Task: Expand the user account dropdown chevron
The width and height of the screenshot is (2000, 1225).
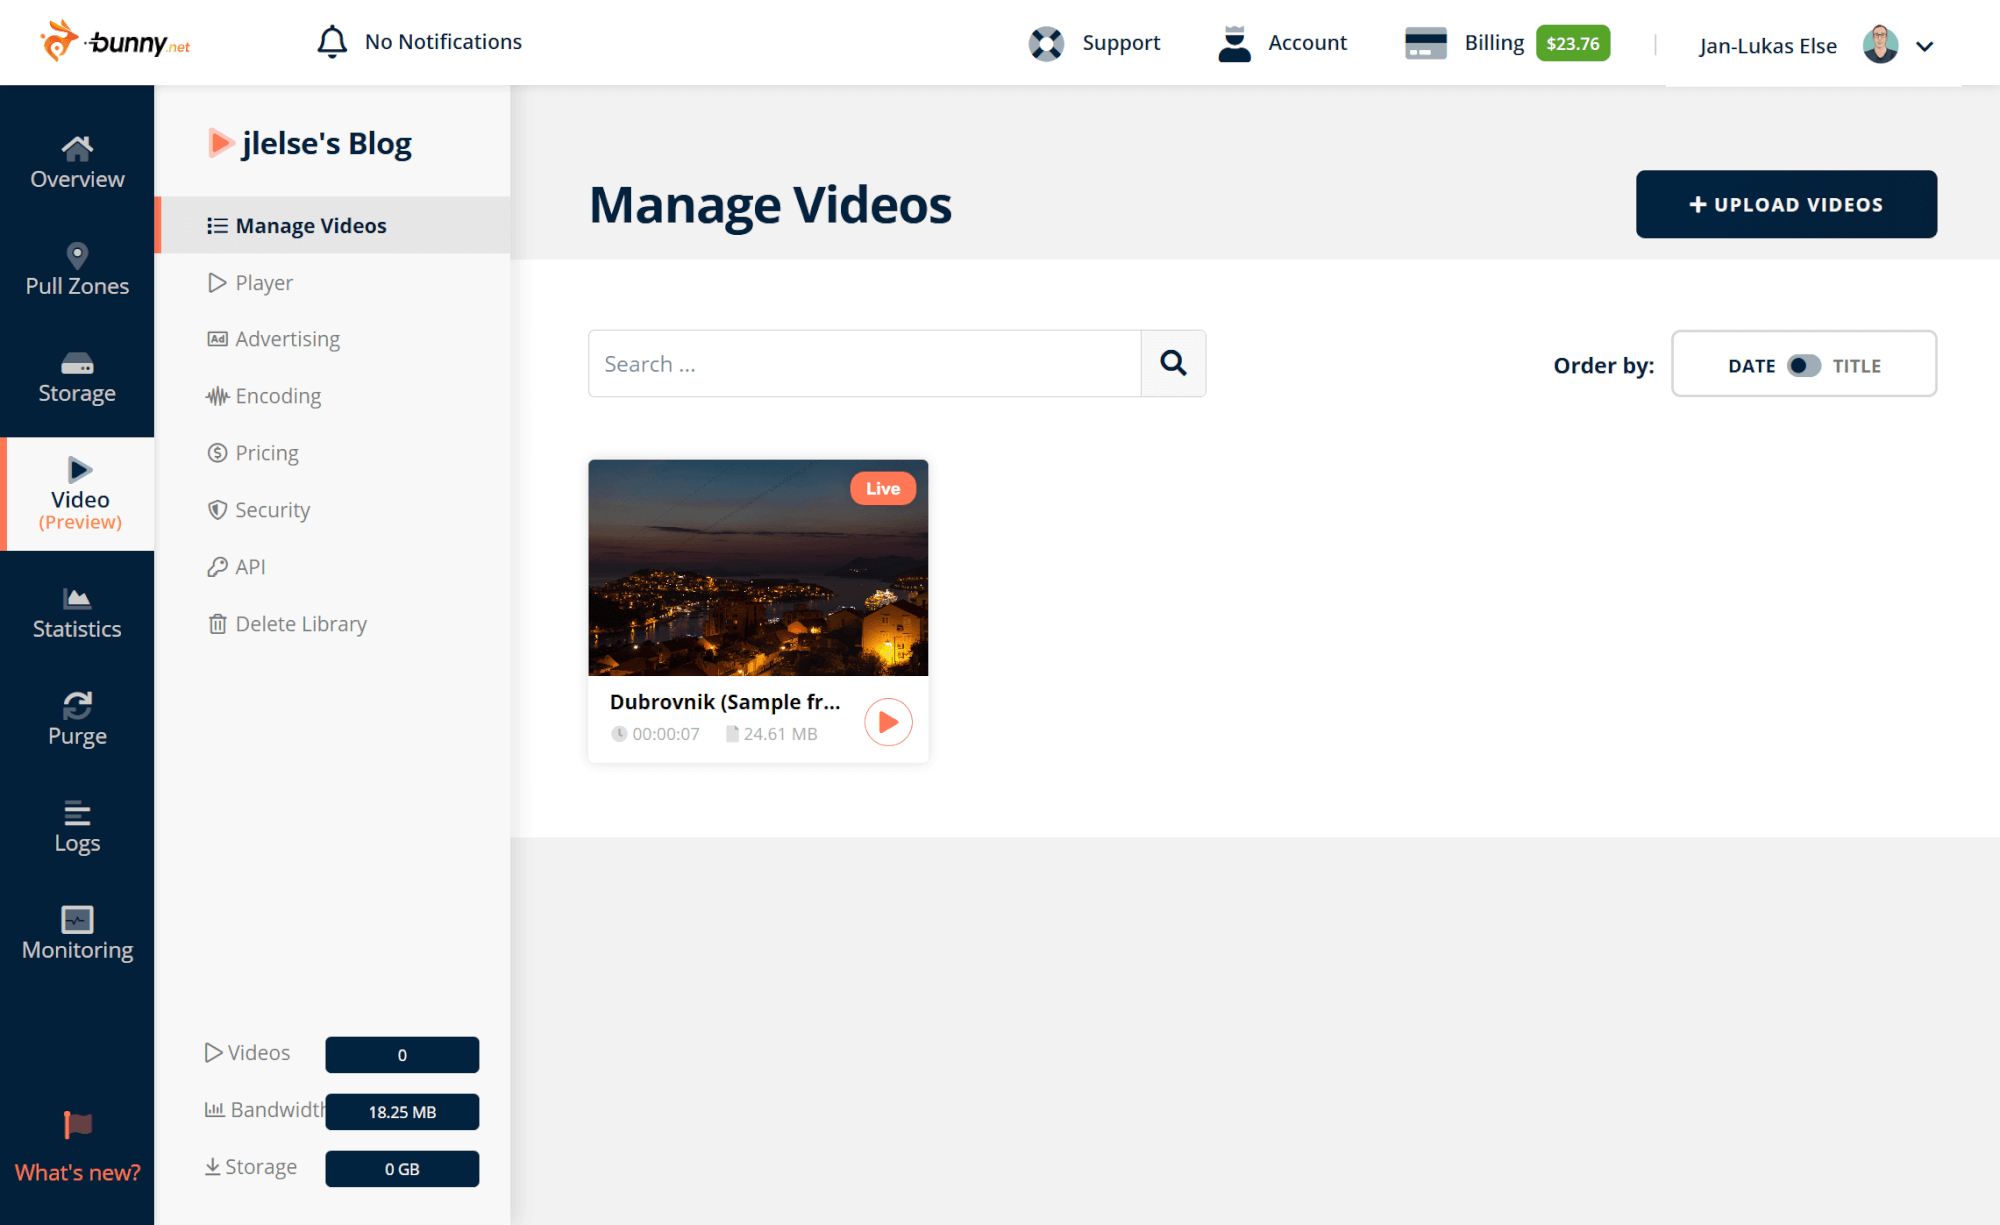Action: coord(1925,46)
